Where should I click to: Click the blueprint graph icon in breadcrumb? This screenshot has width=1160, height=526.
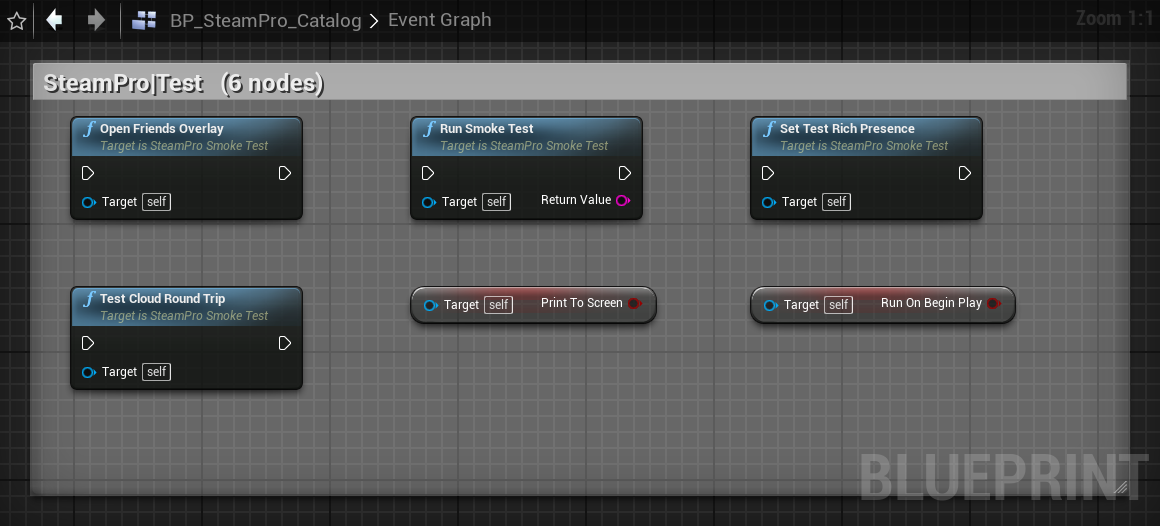(x=144, y=21)
